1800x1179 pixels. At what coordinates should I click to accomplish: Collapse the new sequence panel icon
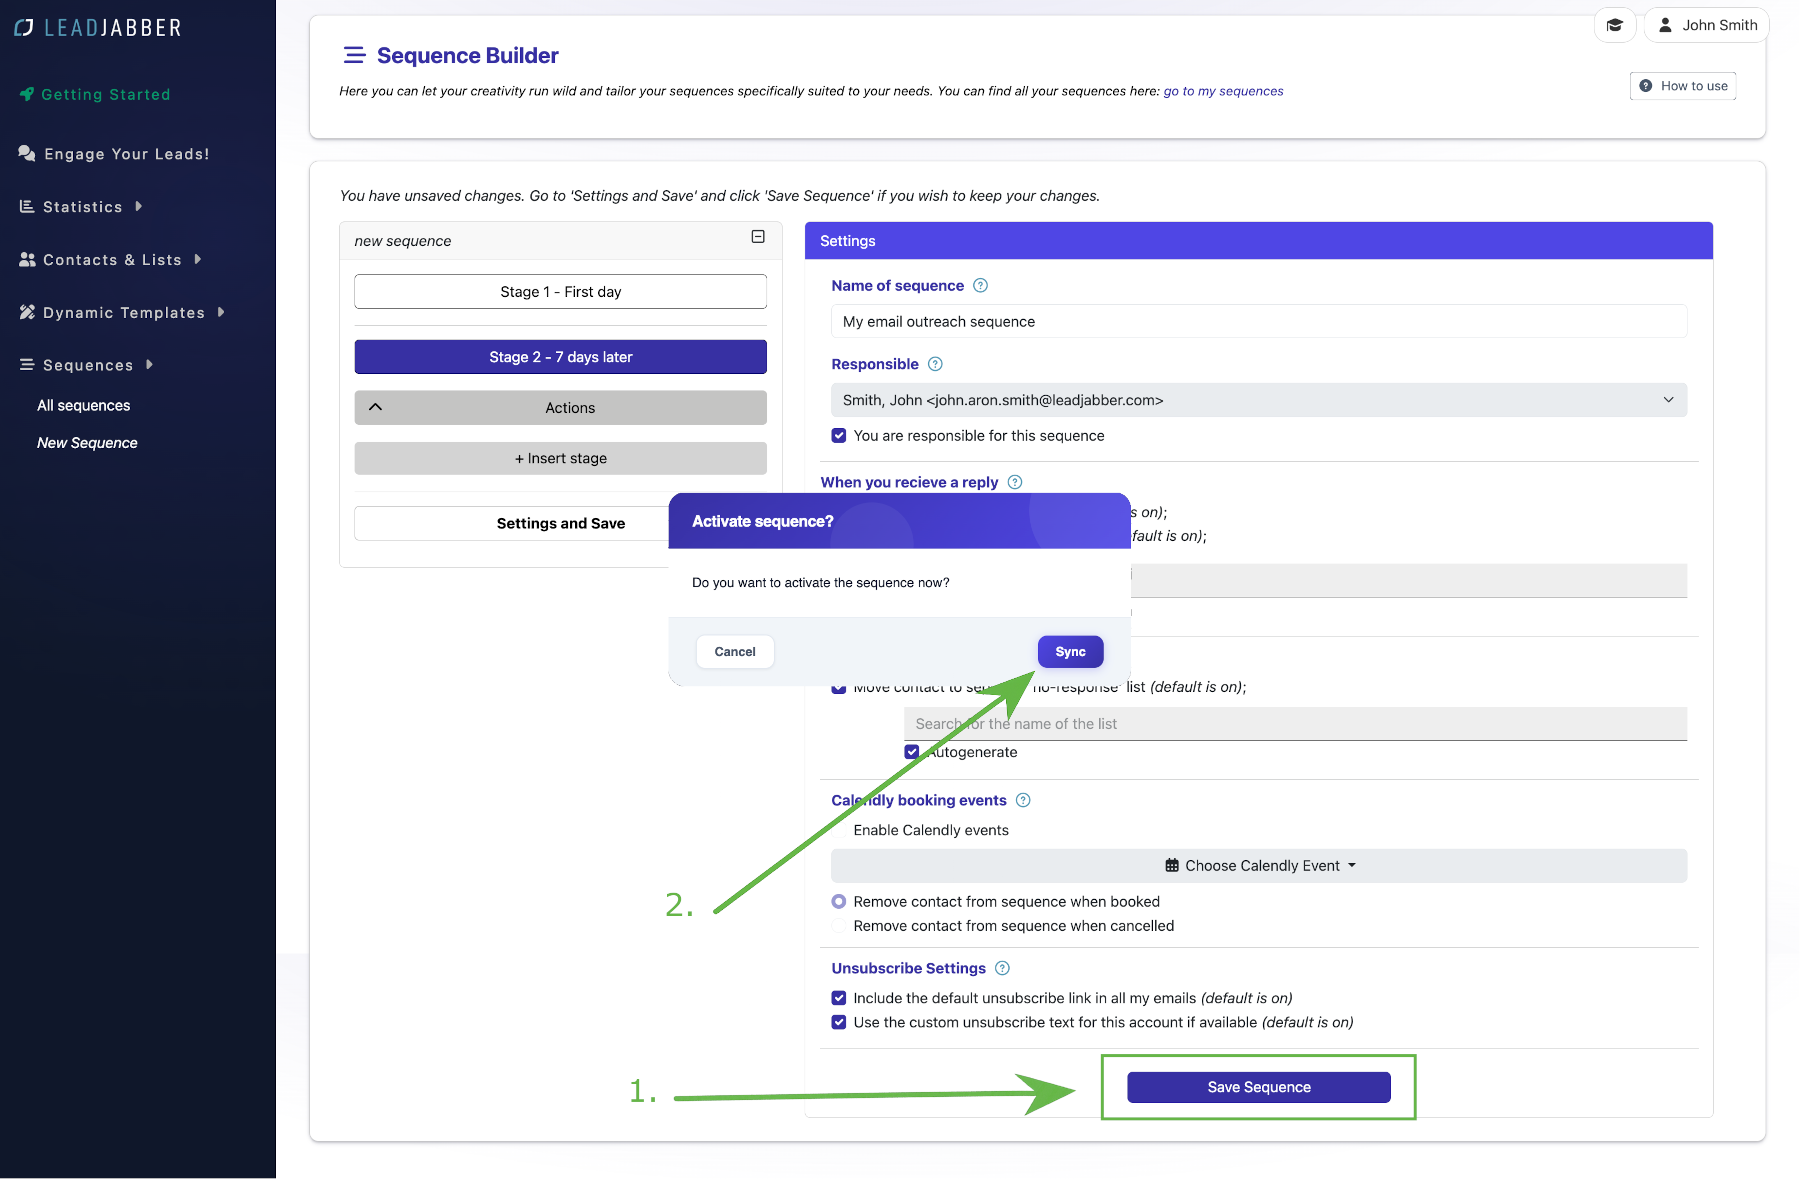(x=758, y=237)
